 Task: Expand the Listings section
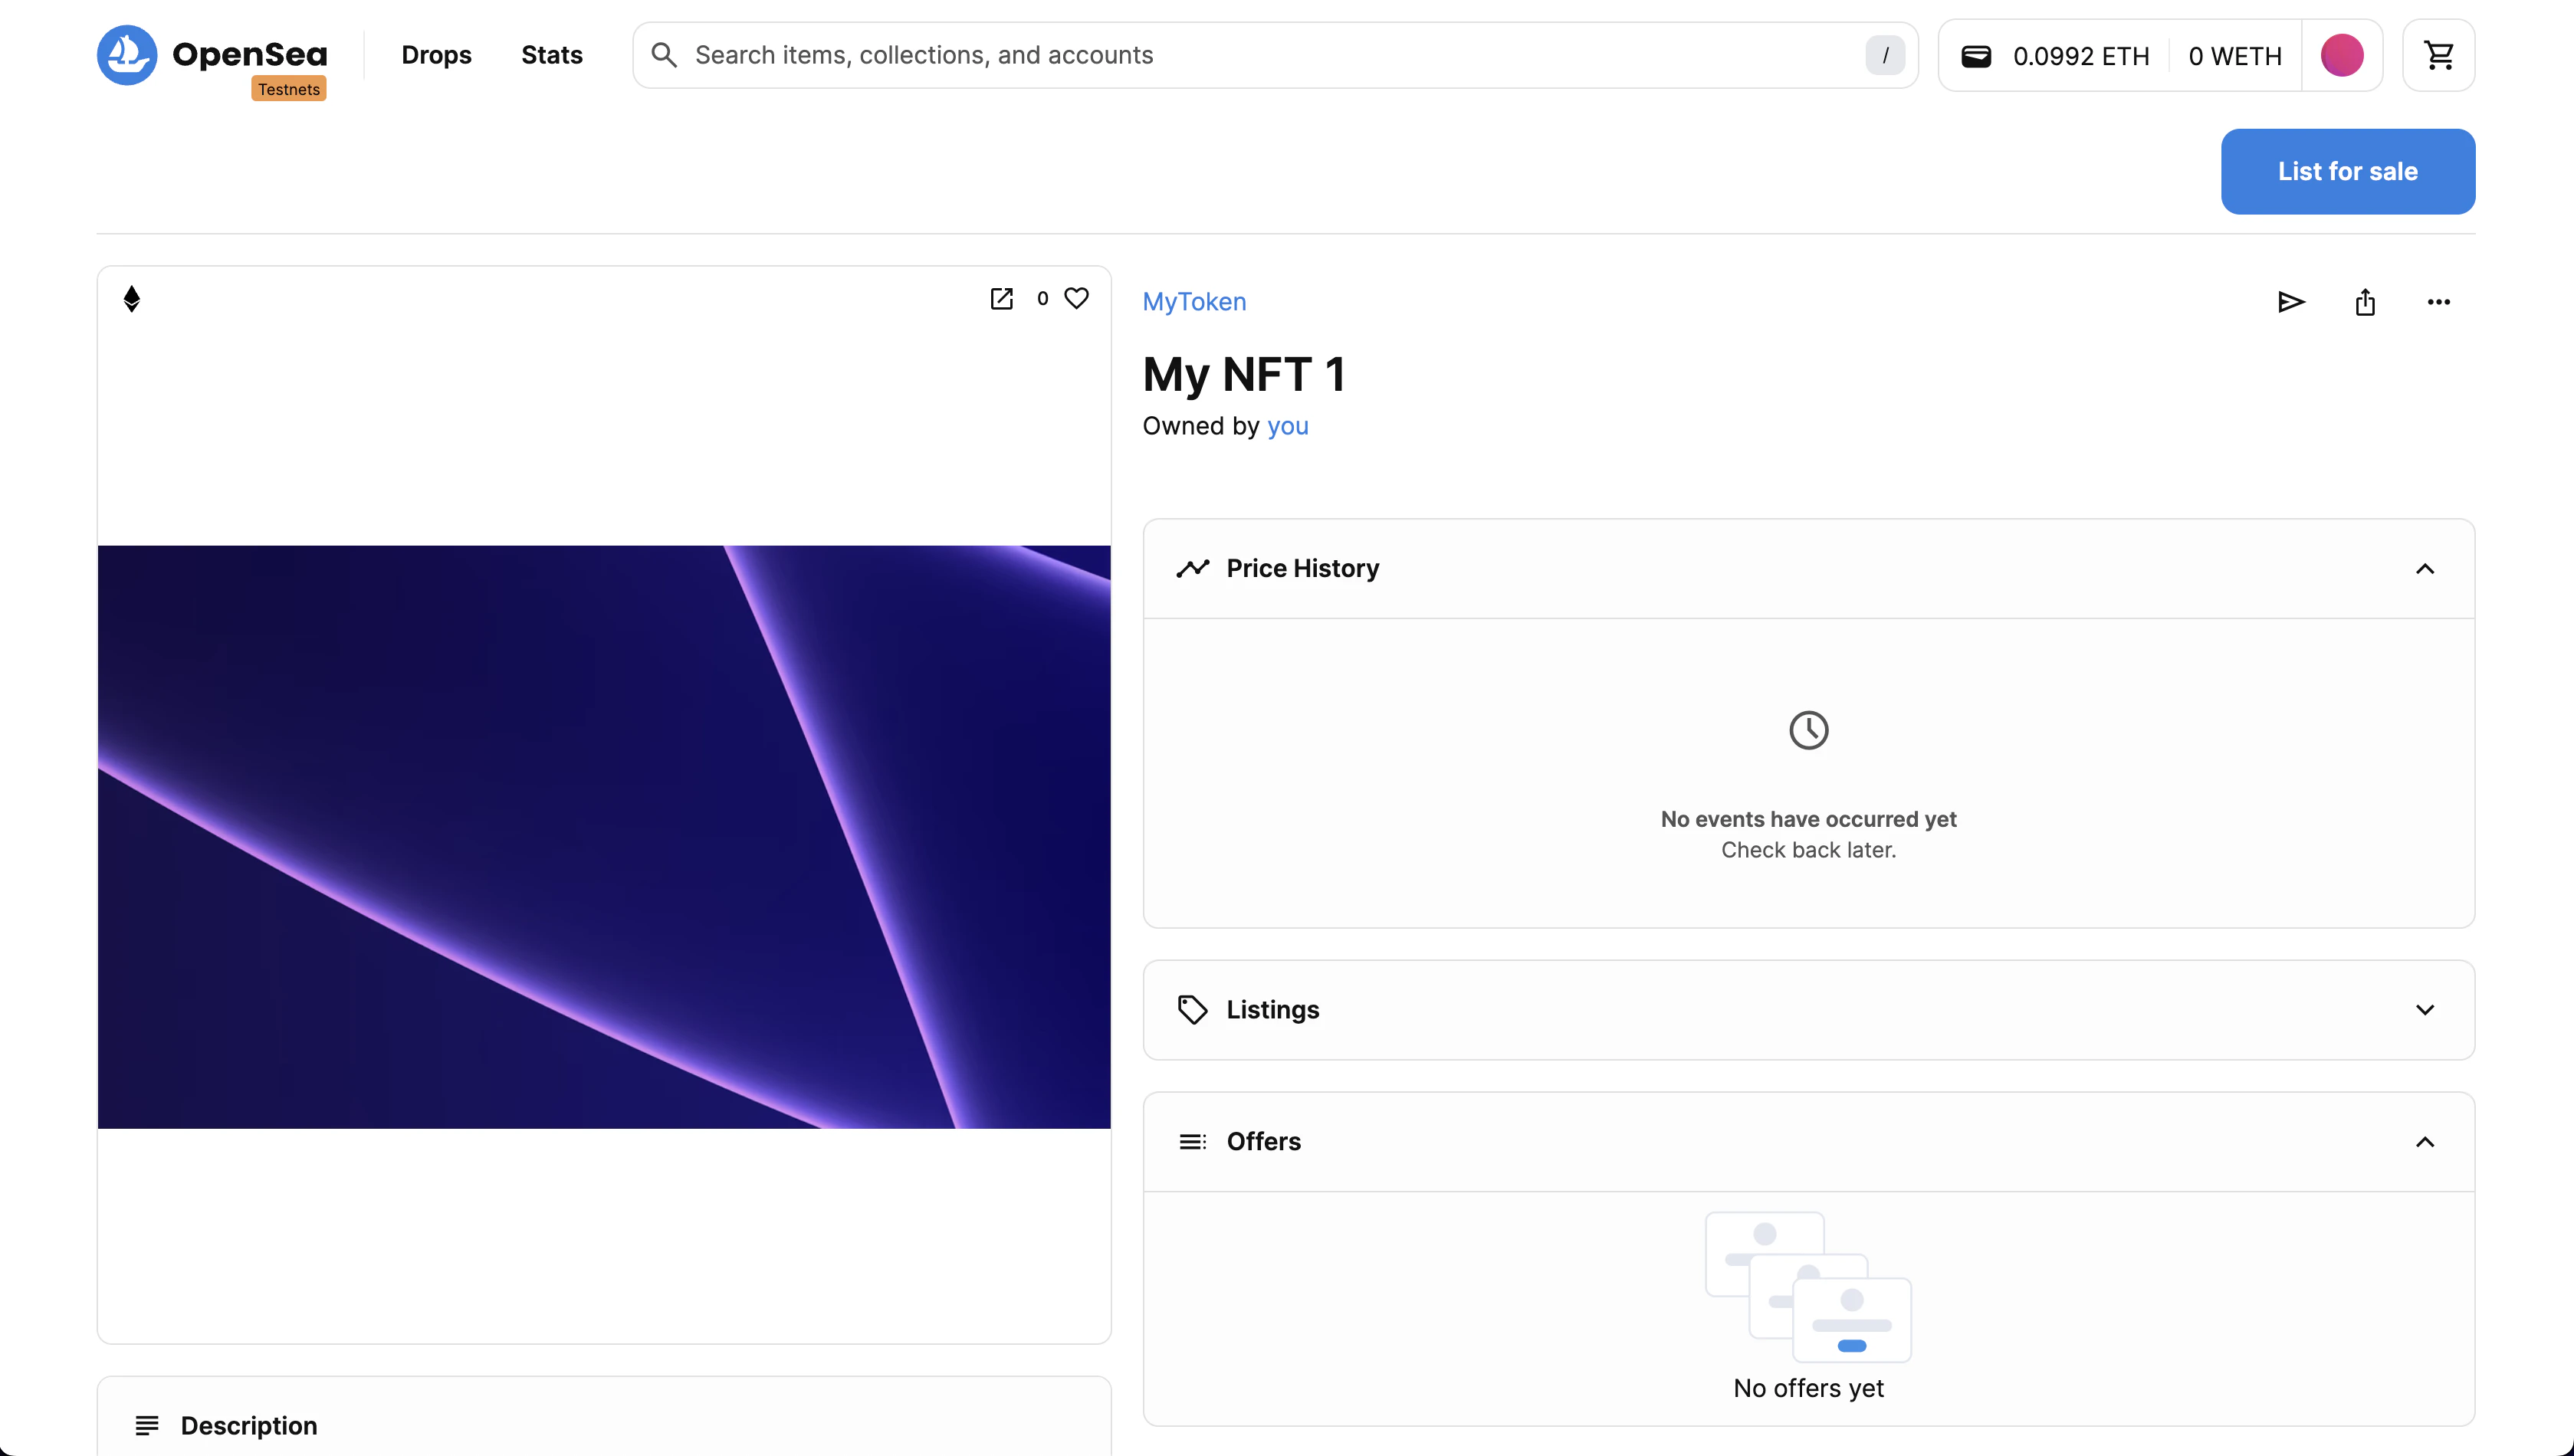click(x=2425, y=1009)
